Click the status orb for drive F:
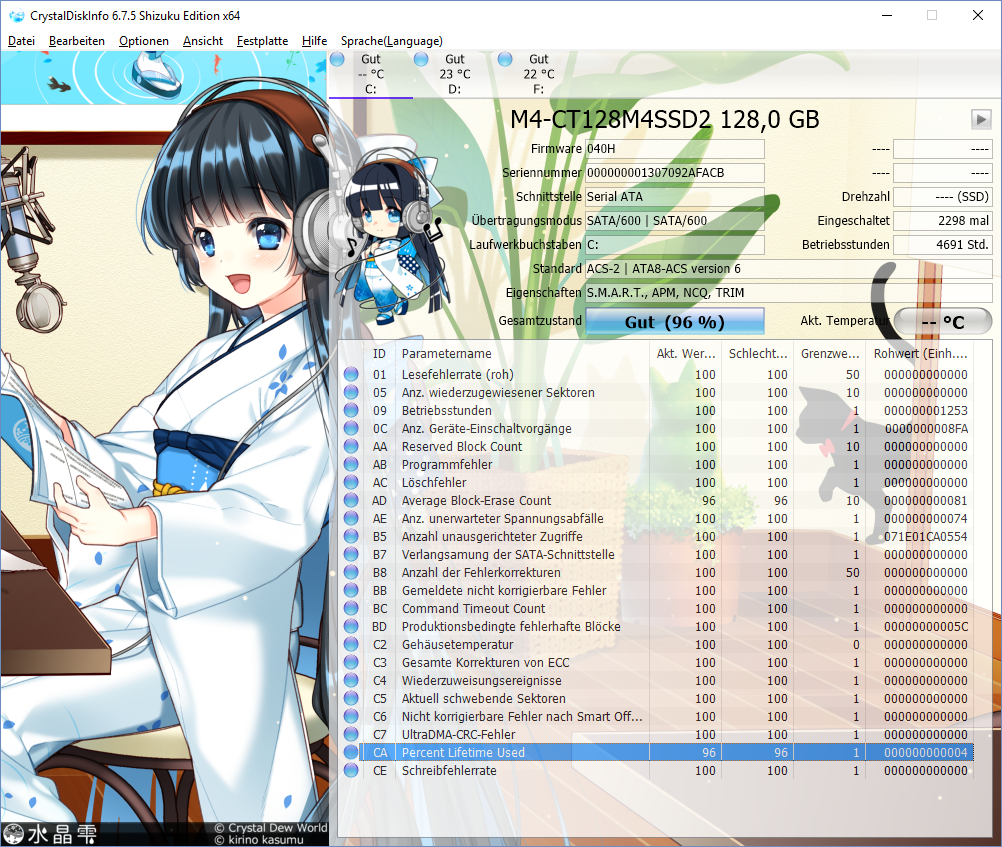 coord(505,59)
